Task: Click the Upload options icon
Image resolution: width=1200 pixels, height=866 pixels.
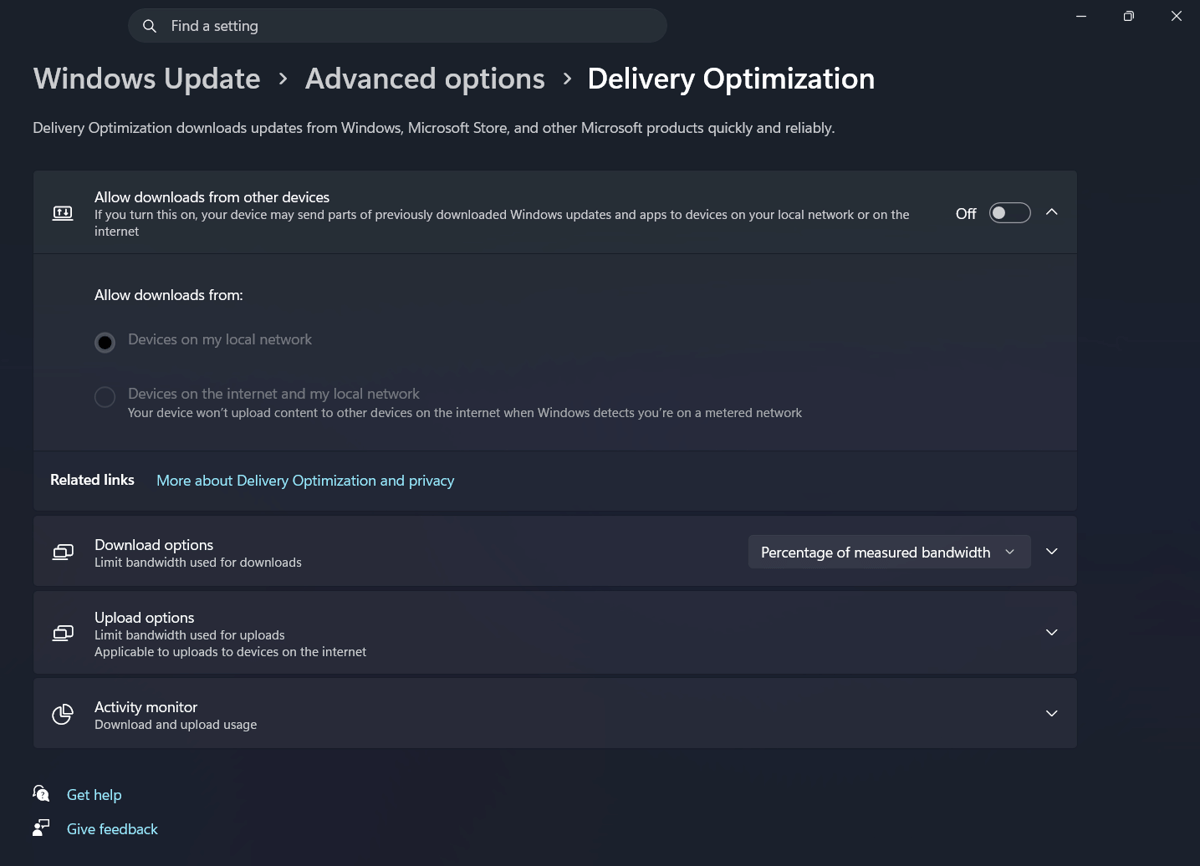Action: pyautogui.click(x=62, y=633)
